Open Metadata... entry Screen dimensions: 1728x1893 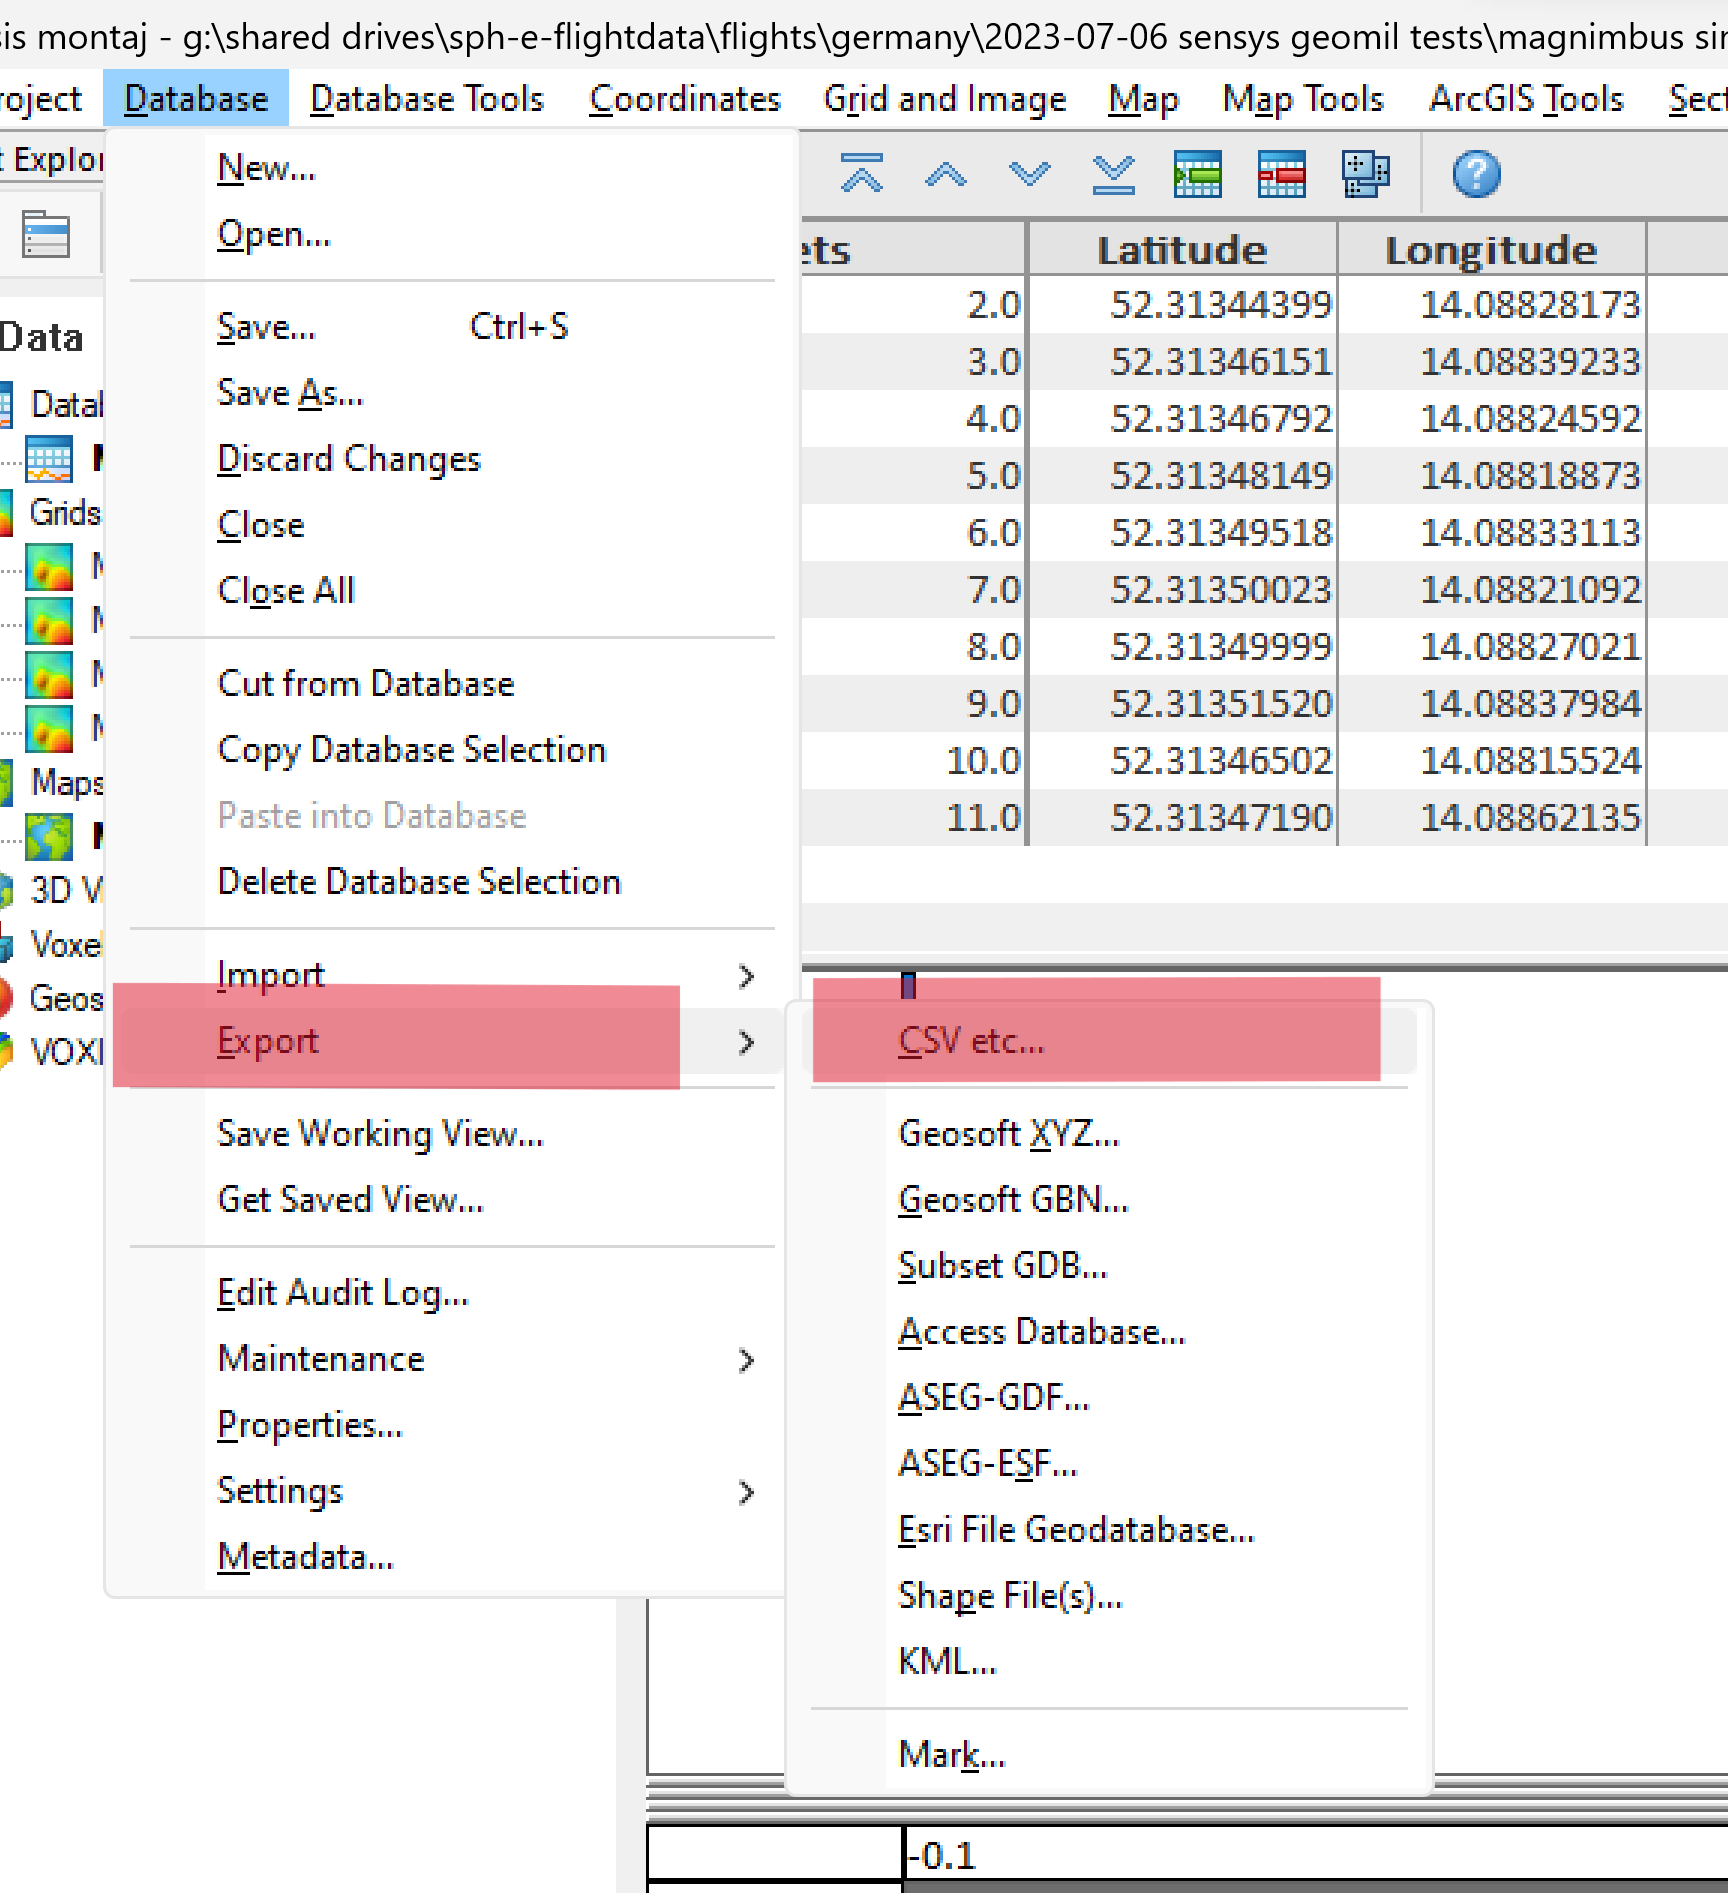click(x=306, y=1557)
